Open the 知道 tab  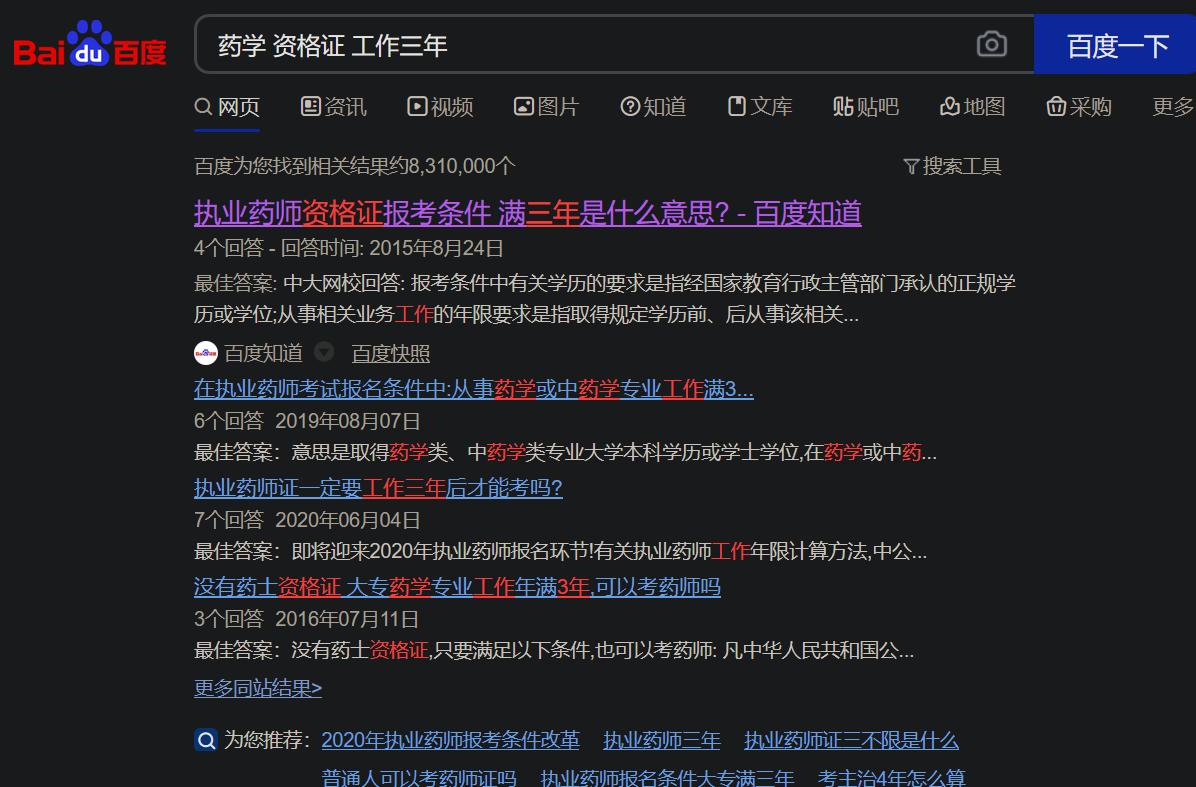click(654, 107)
